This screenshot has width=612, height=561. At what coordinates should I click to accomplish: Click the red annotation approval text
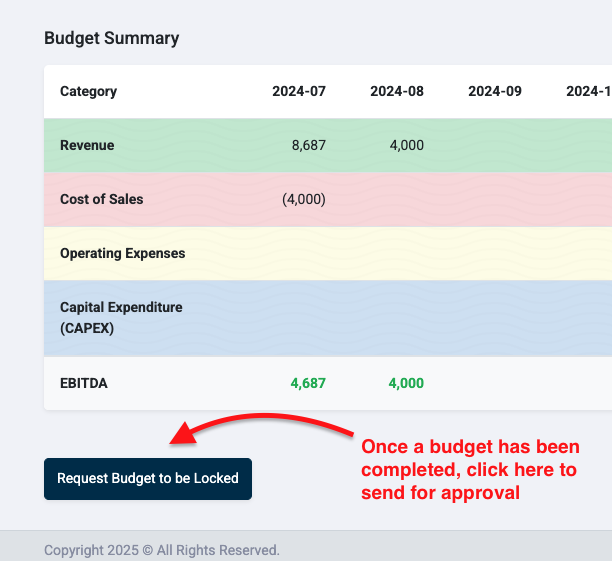470,470
